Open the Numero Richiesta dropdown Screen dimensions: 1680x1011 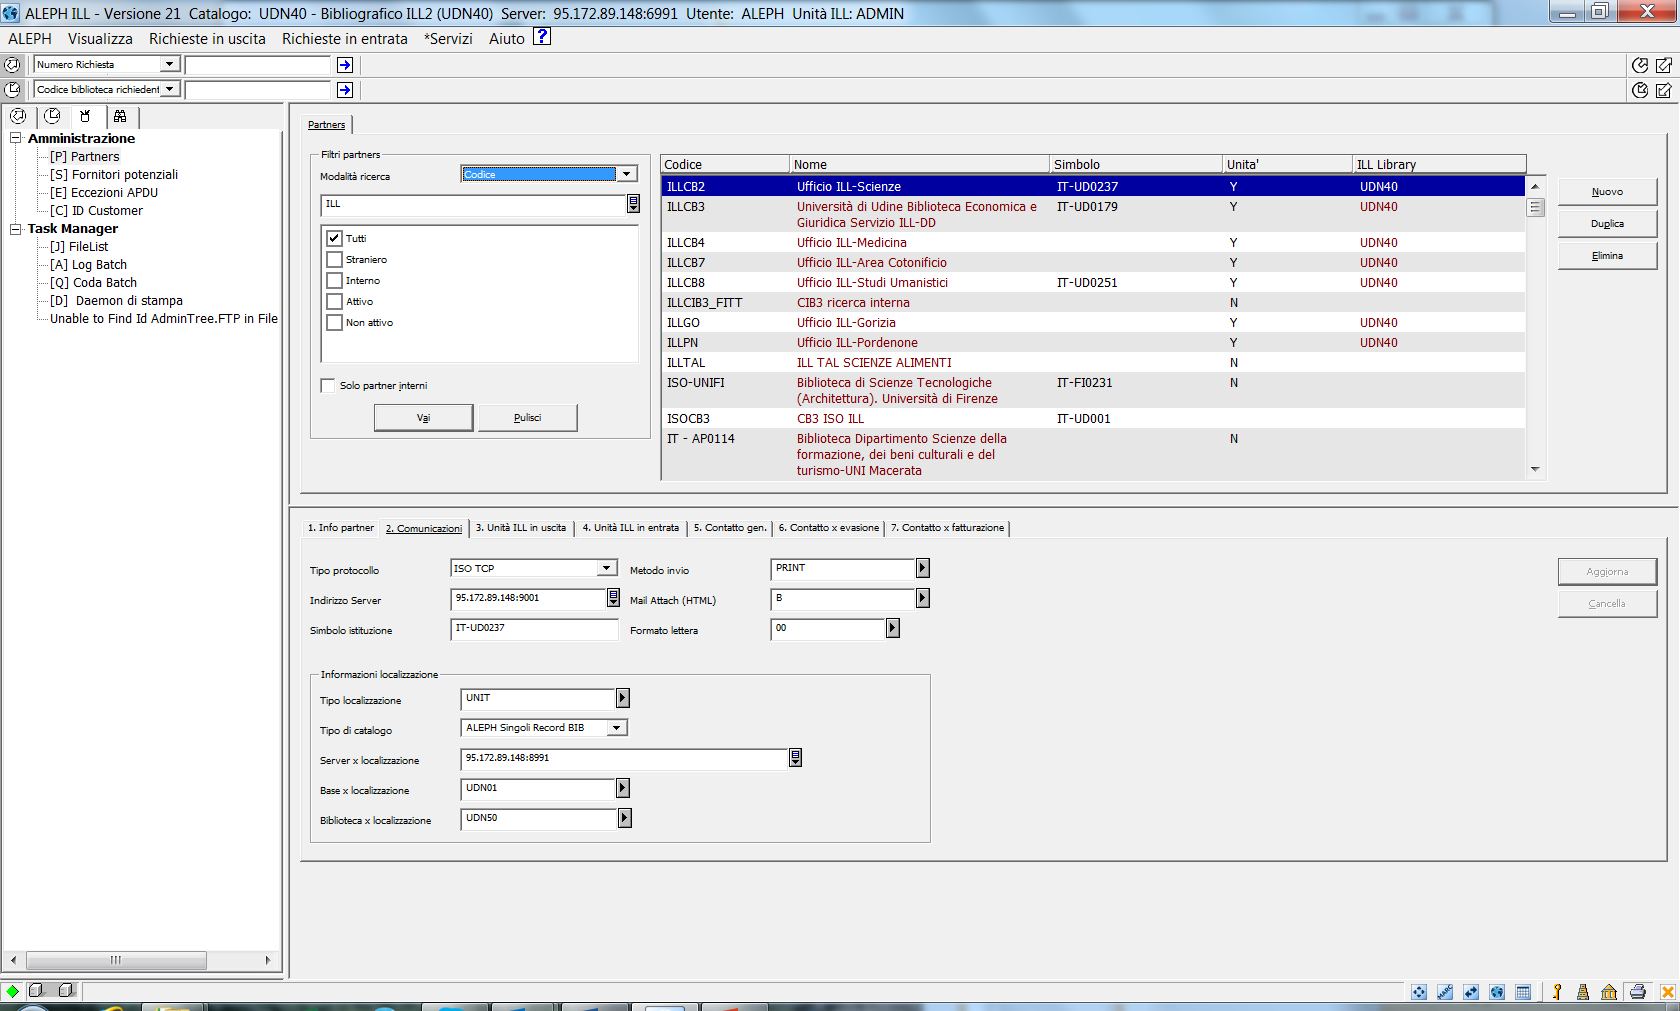click(x=169, y=64)
